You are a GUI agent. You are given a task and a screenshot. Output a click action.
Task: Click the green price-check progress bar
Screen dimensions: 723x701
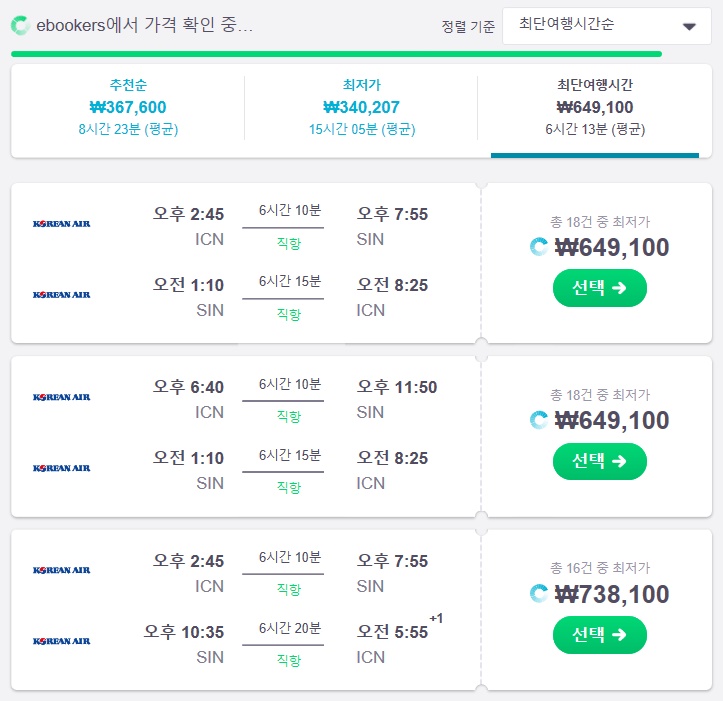pyautogui.click(x=337, y=54)
